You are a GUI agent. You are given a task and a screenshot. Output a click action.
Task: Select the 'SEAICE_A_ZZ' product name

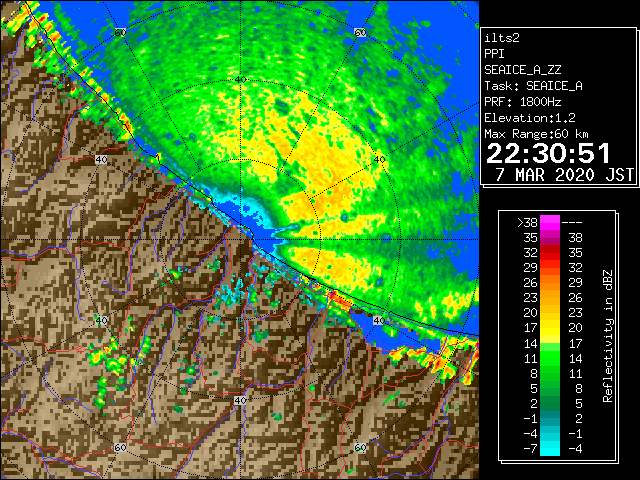point(522,70)
